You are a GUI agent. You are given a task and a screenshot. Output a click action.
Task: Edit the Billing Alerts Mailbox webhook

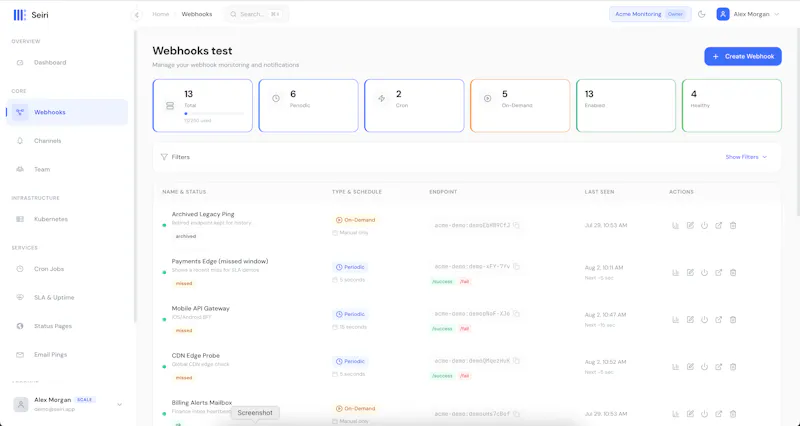click(x=690, y=414)
